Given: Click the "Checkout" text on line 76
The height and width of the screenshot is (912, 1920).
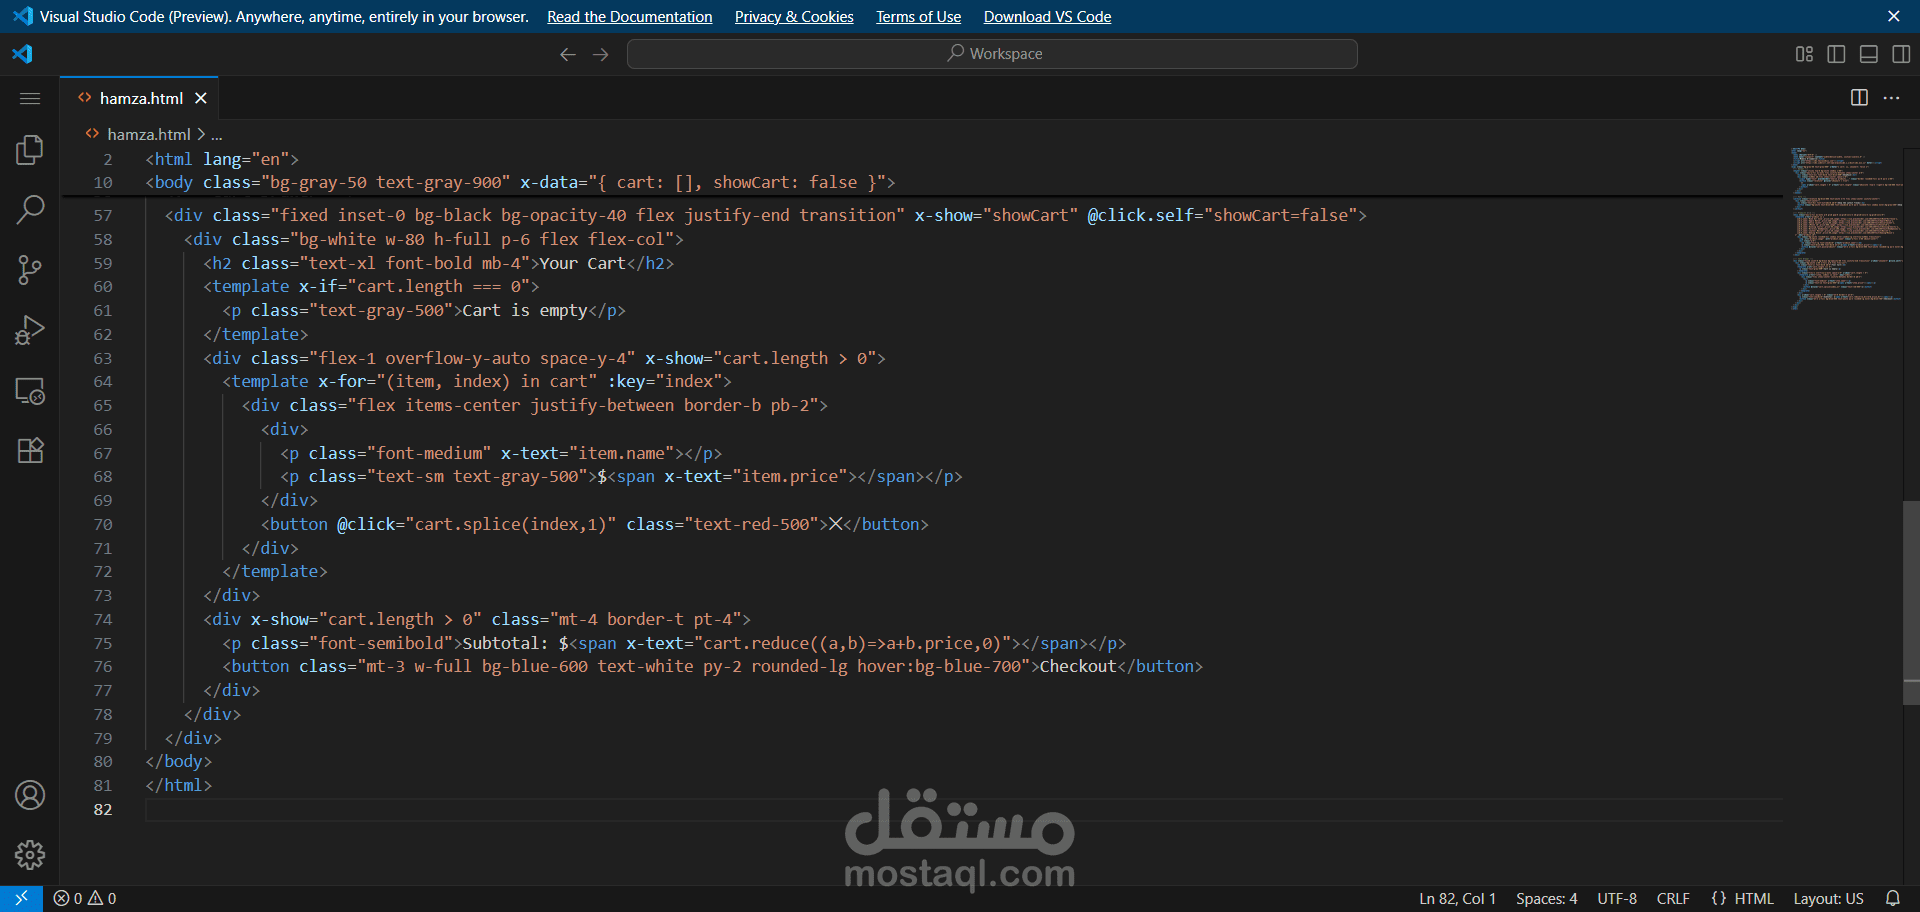Looking at the screenshot, I should [x=1078, y=667].
